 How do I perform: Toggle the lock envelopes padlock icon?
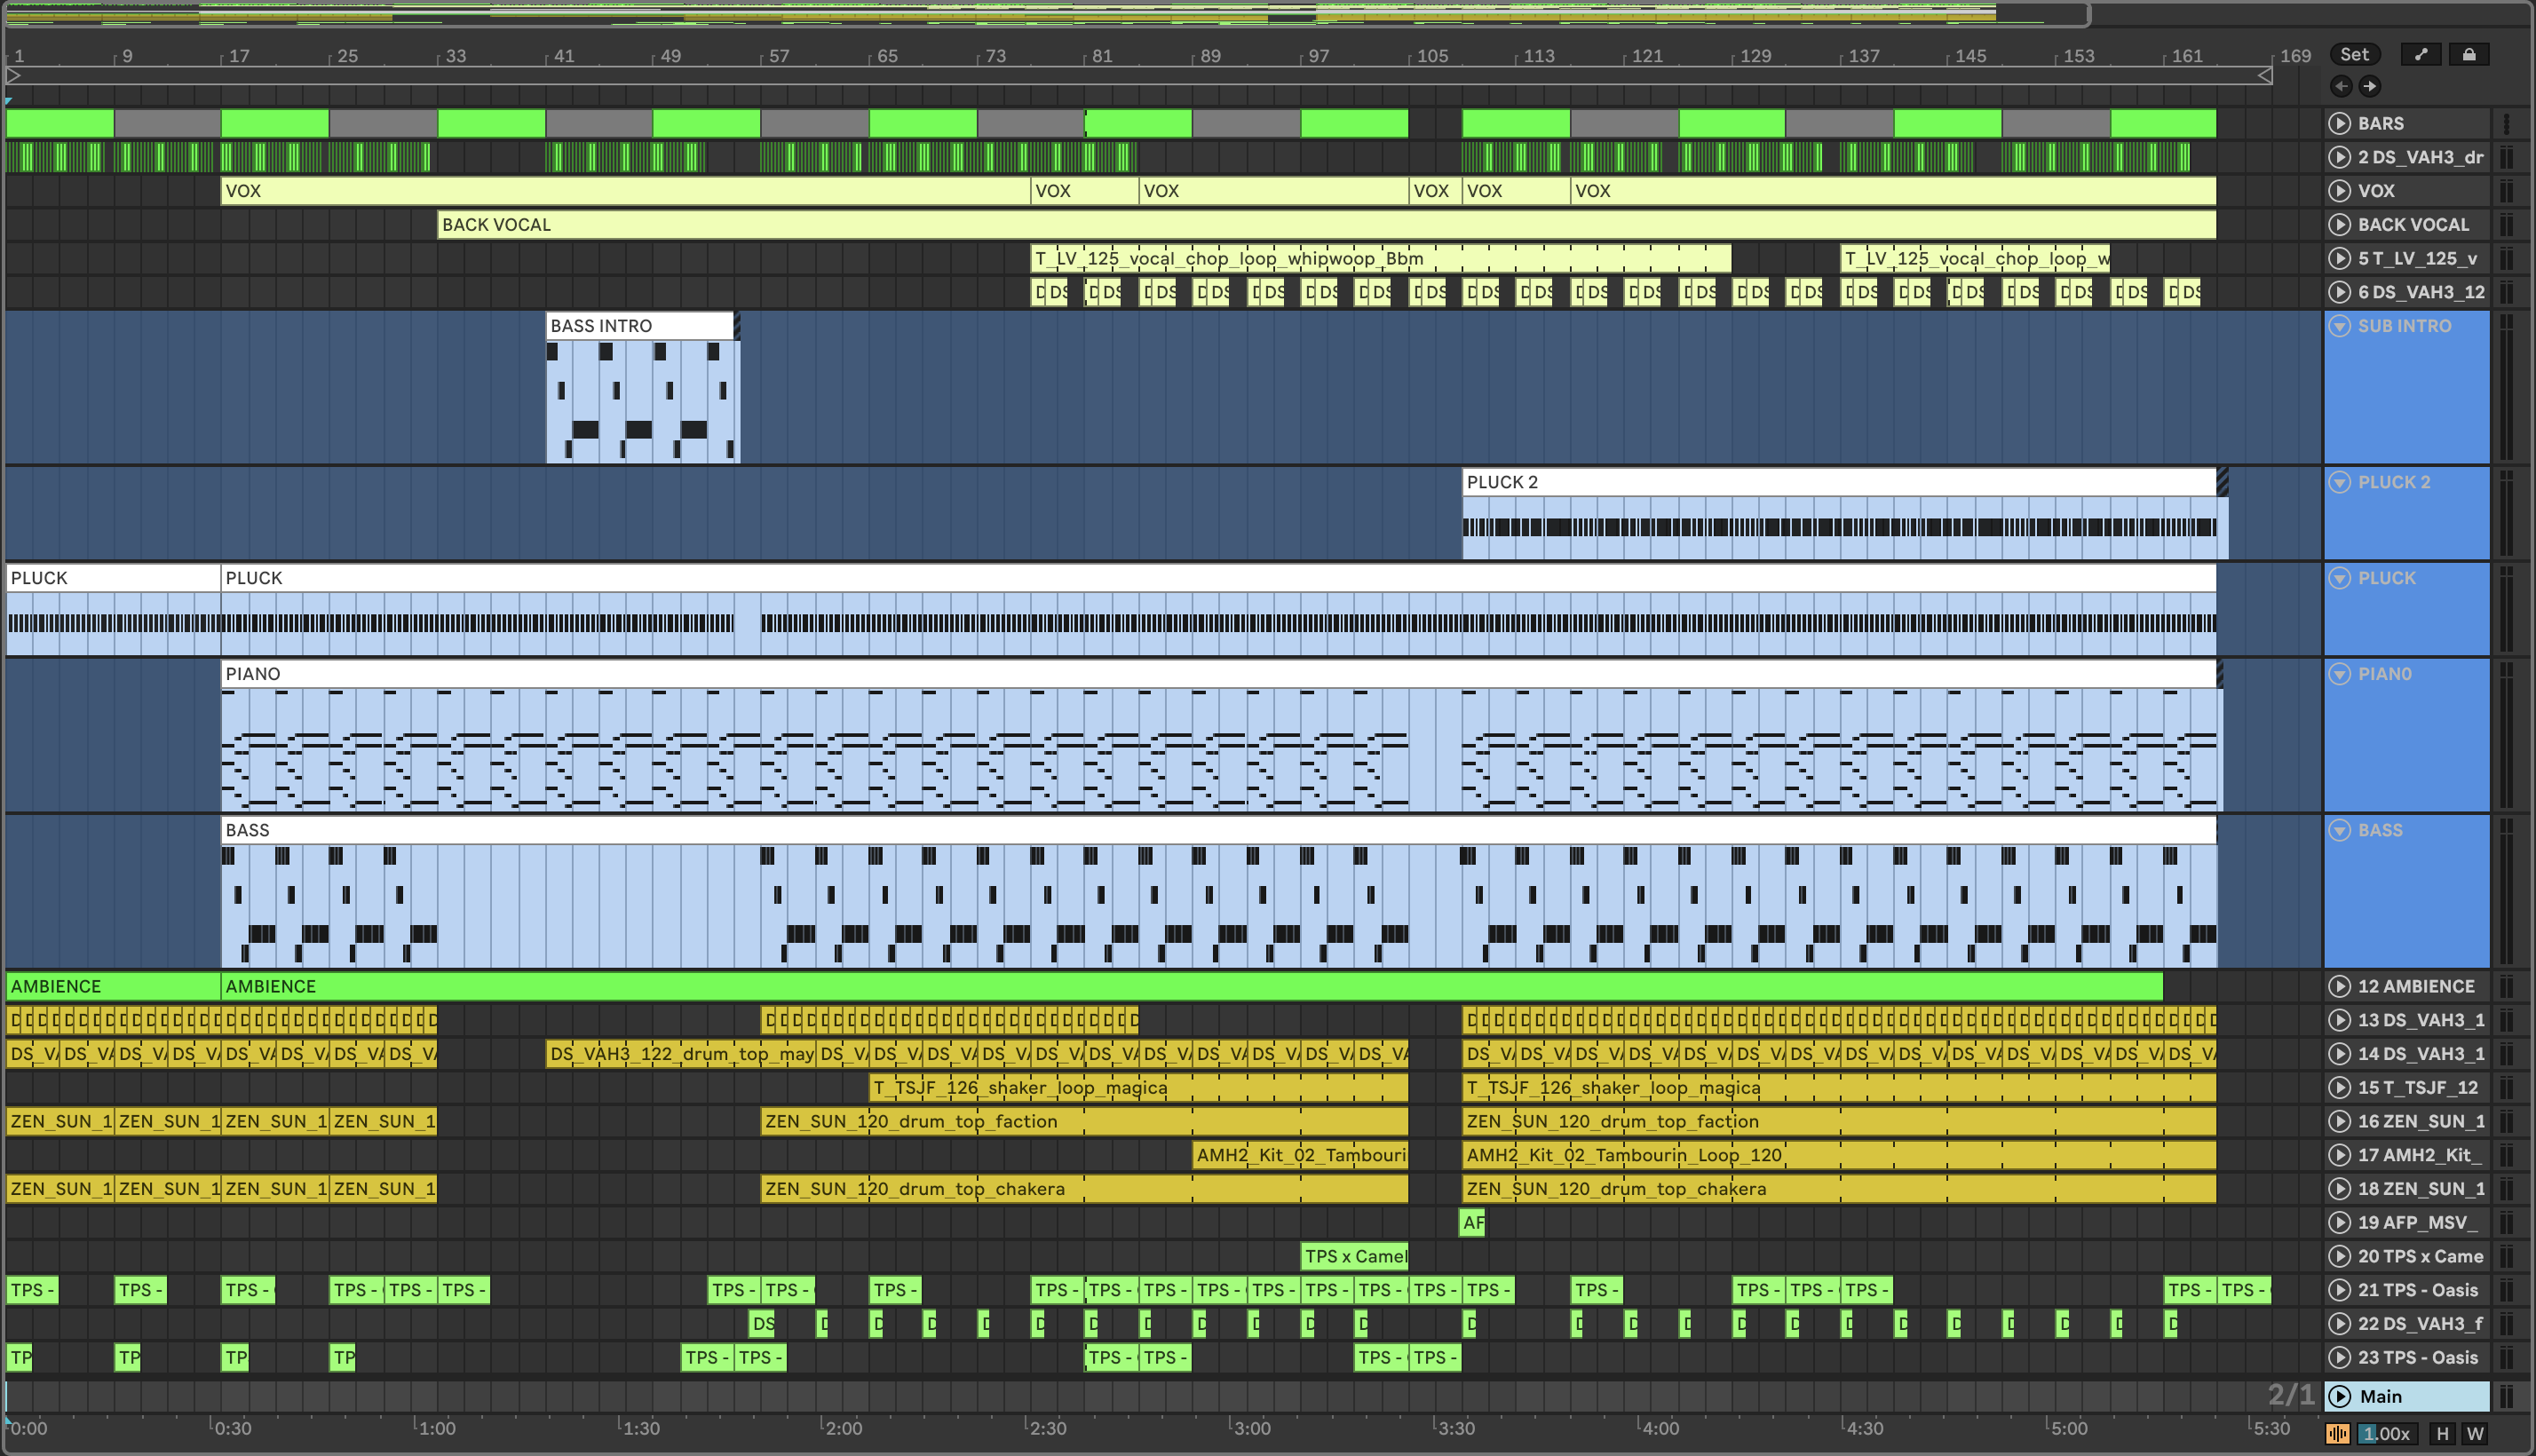(x=2468, y=55)
